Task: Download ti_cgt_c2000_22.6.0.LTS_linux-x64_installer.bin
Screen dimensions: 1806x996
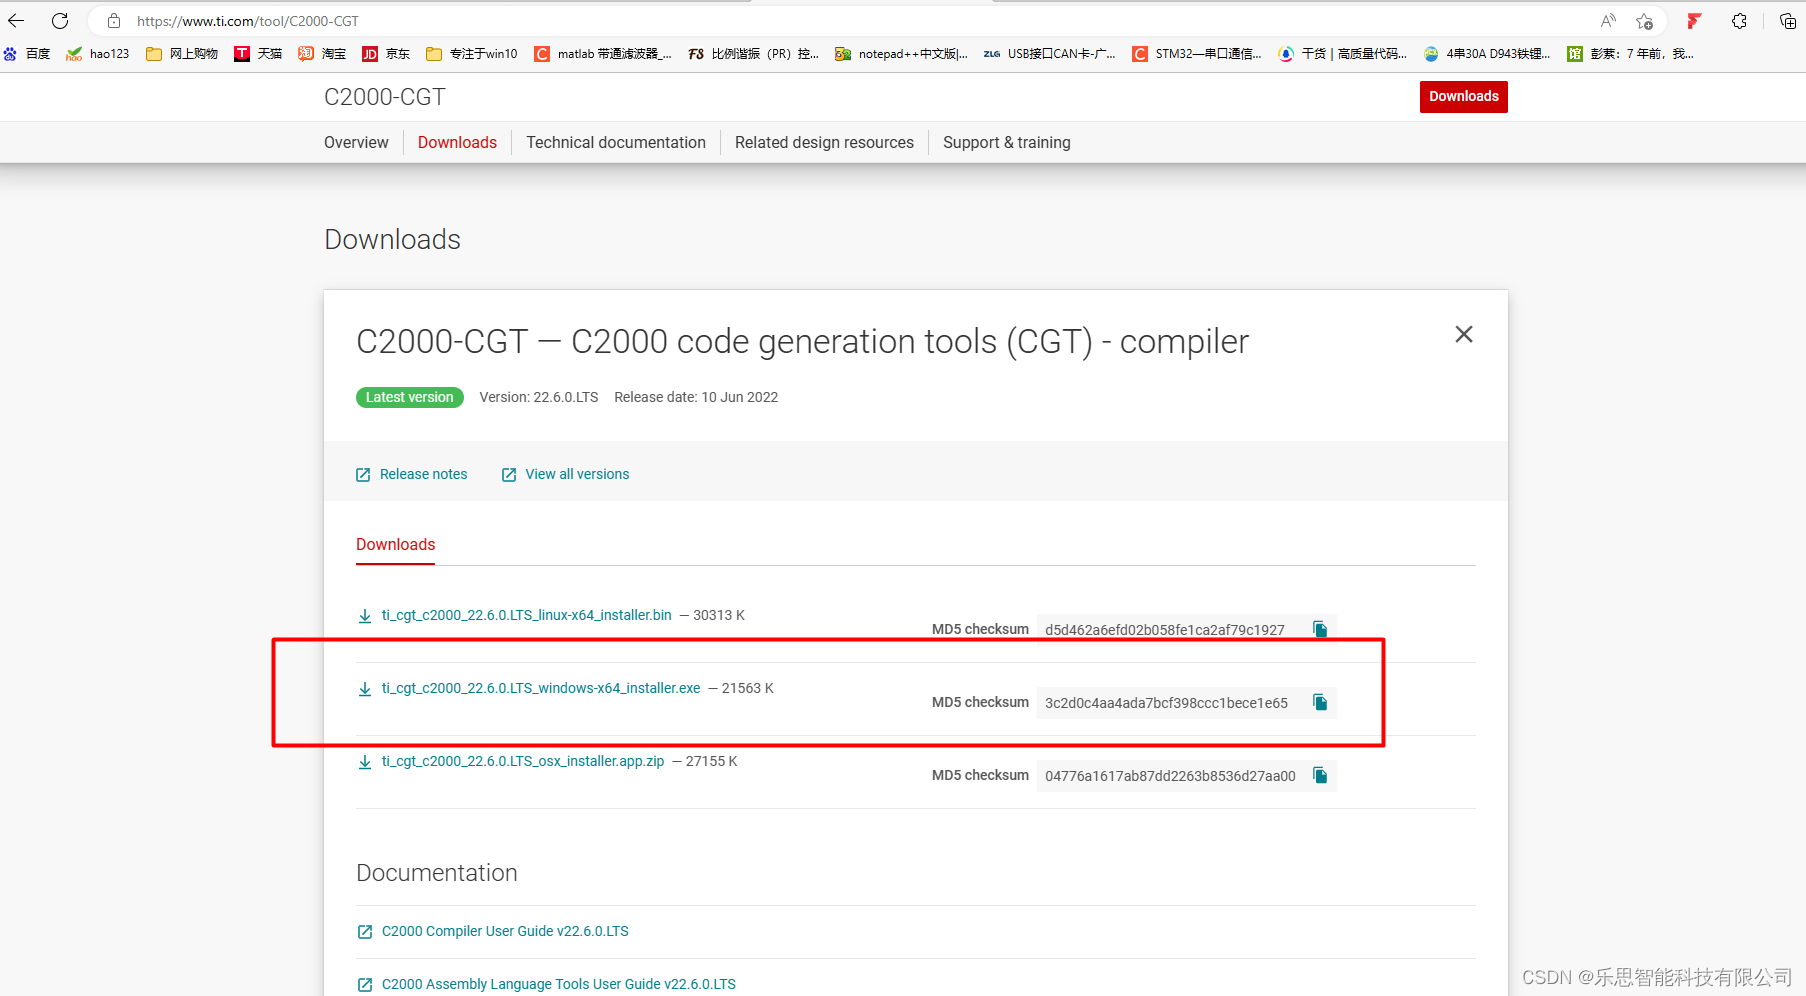Action: pos(527,616)
